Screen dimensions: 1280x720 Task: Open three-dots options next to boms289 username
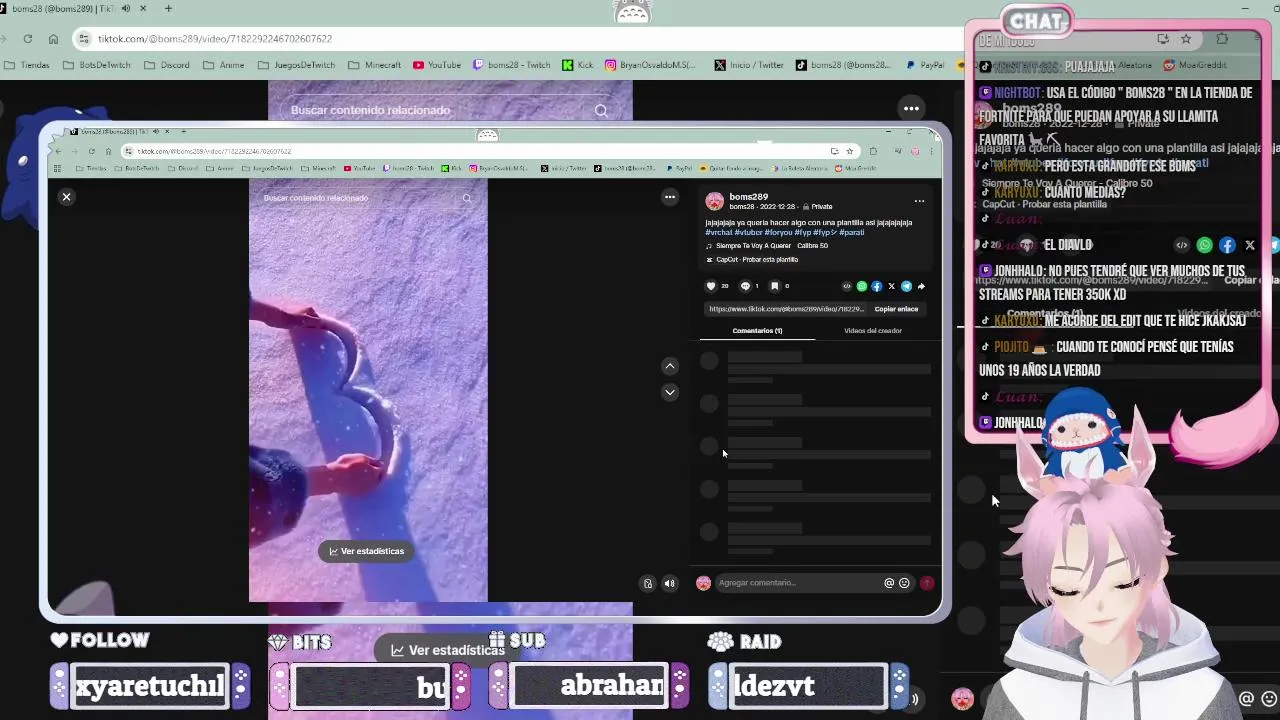pos(919,201)
